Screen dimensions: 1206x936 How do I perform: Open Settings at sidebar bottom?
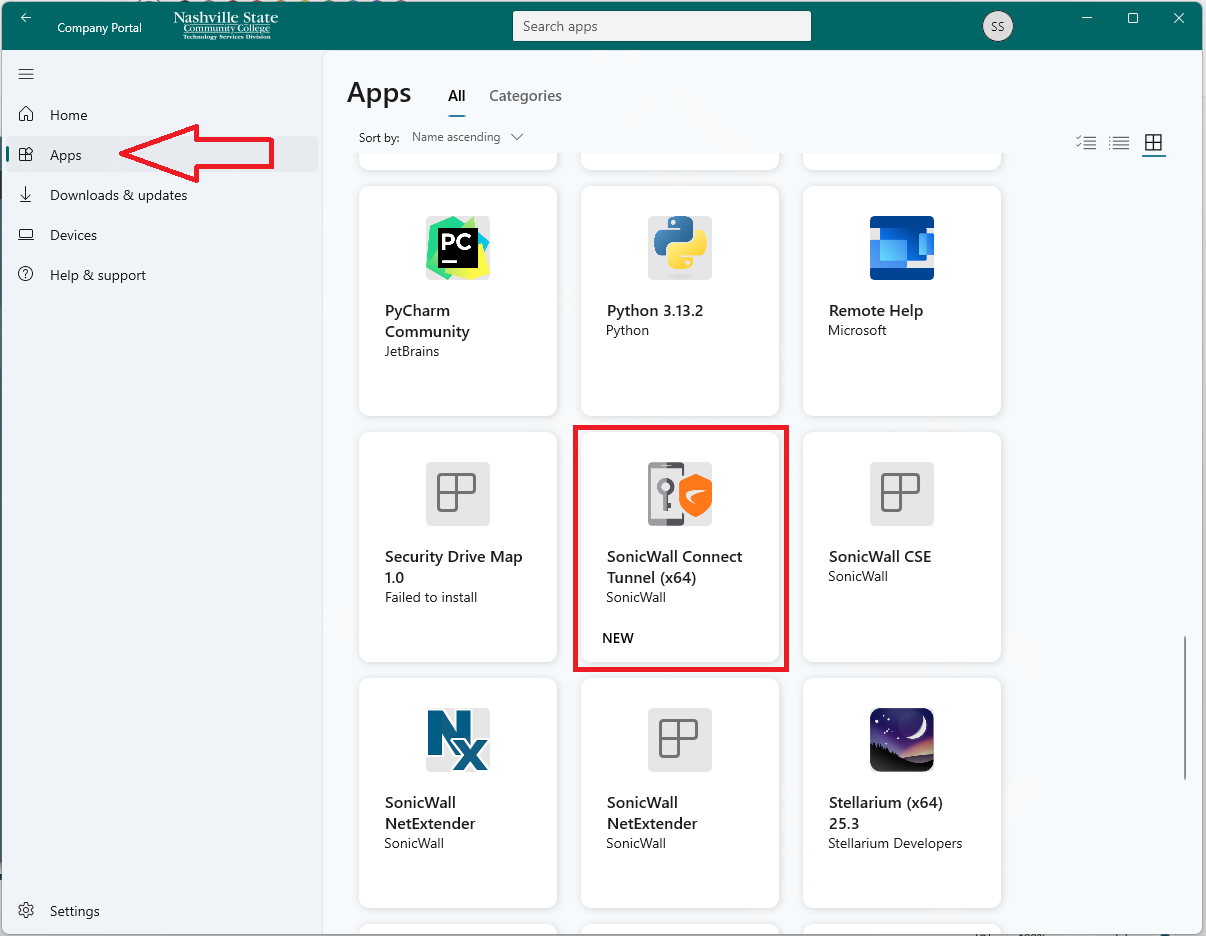point(74,911)
